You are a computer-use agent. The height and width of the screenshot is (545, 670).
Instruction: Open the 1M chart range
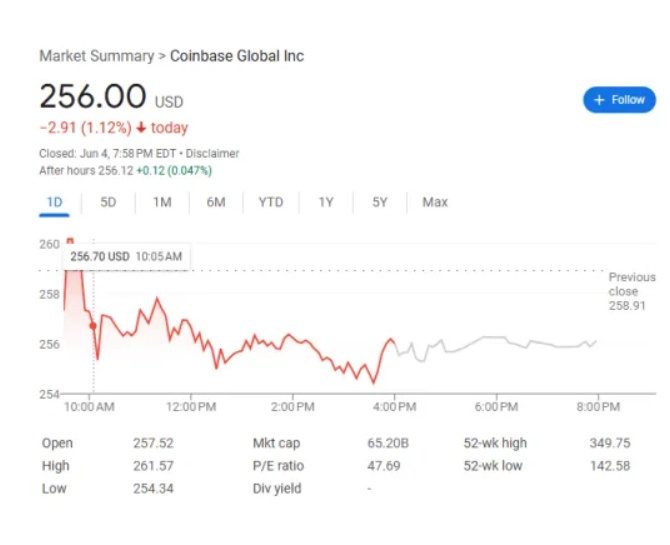162,202
